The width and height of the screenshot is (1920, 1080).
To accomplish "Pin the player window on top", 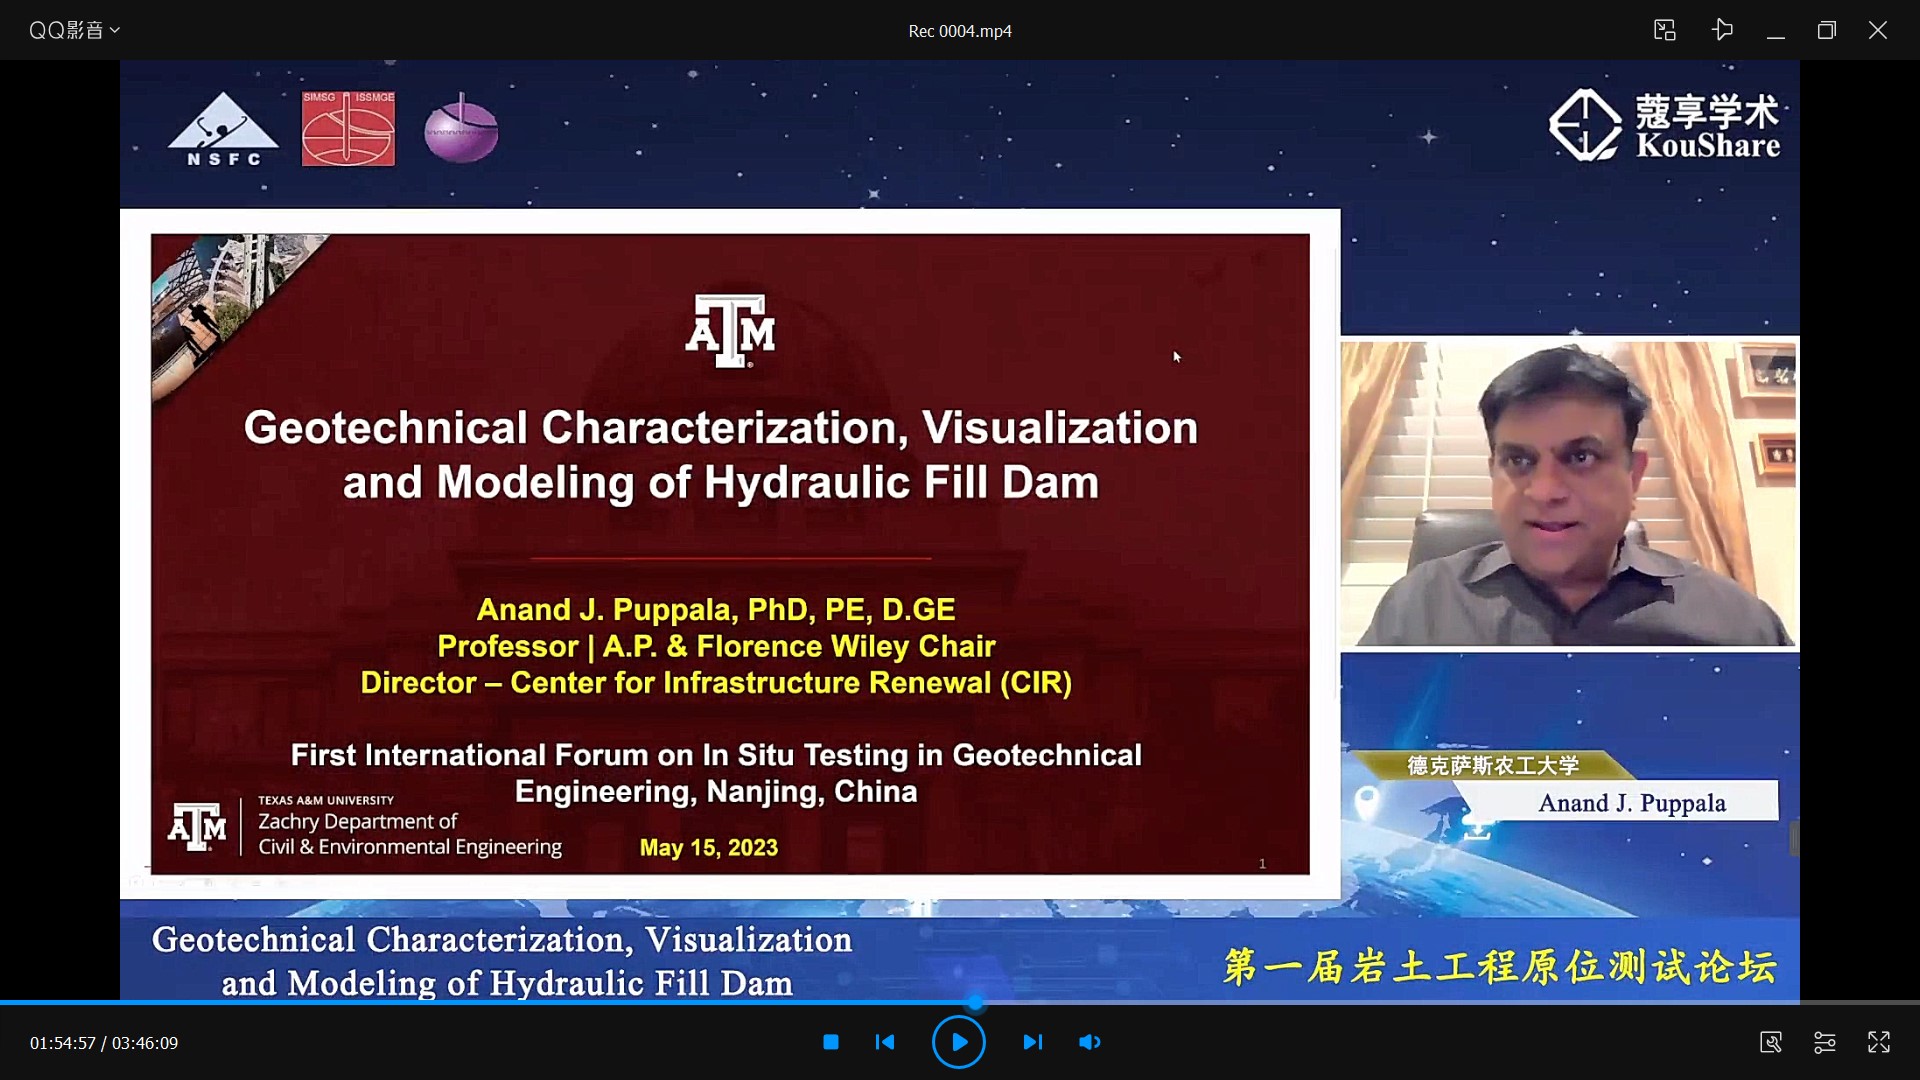I will coord(1721,30).
